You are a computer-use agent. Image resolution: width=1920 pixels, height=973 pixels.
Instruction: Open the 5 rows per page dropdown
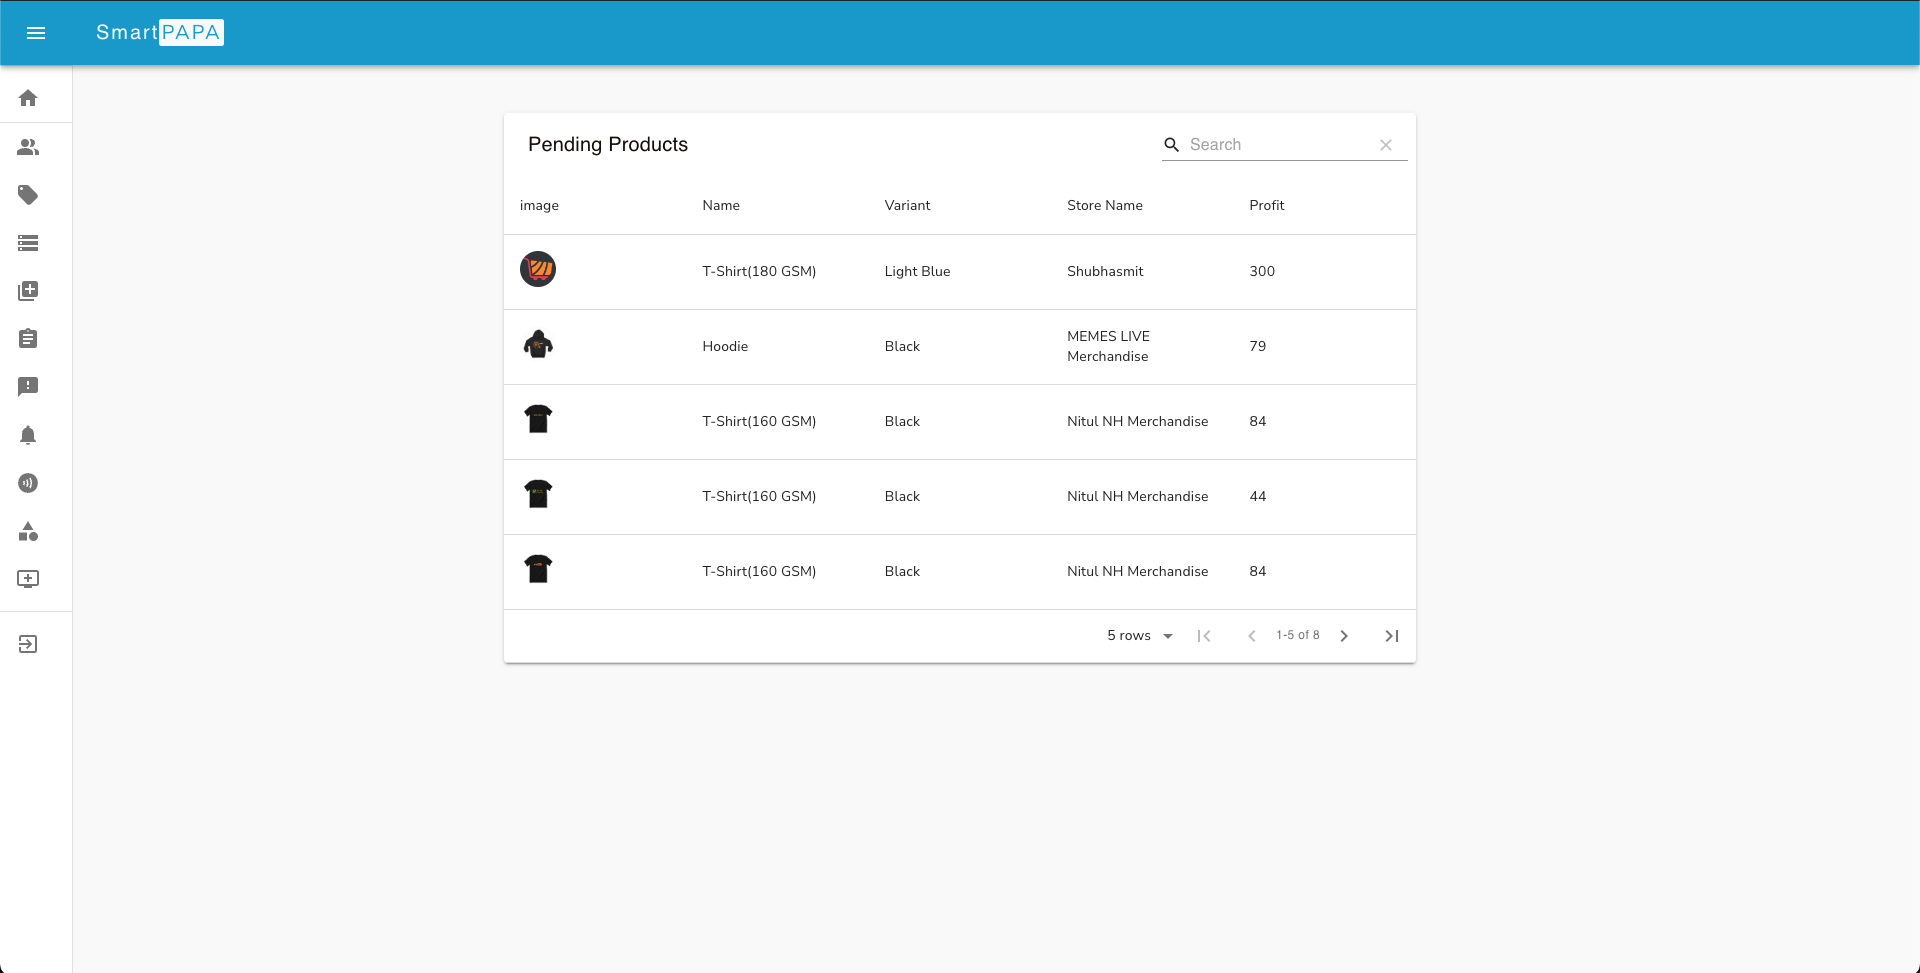click(1139, 635)
